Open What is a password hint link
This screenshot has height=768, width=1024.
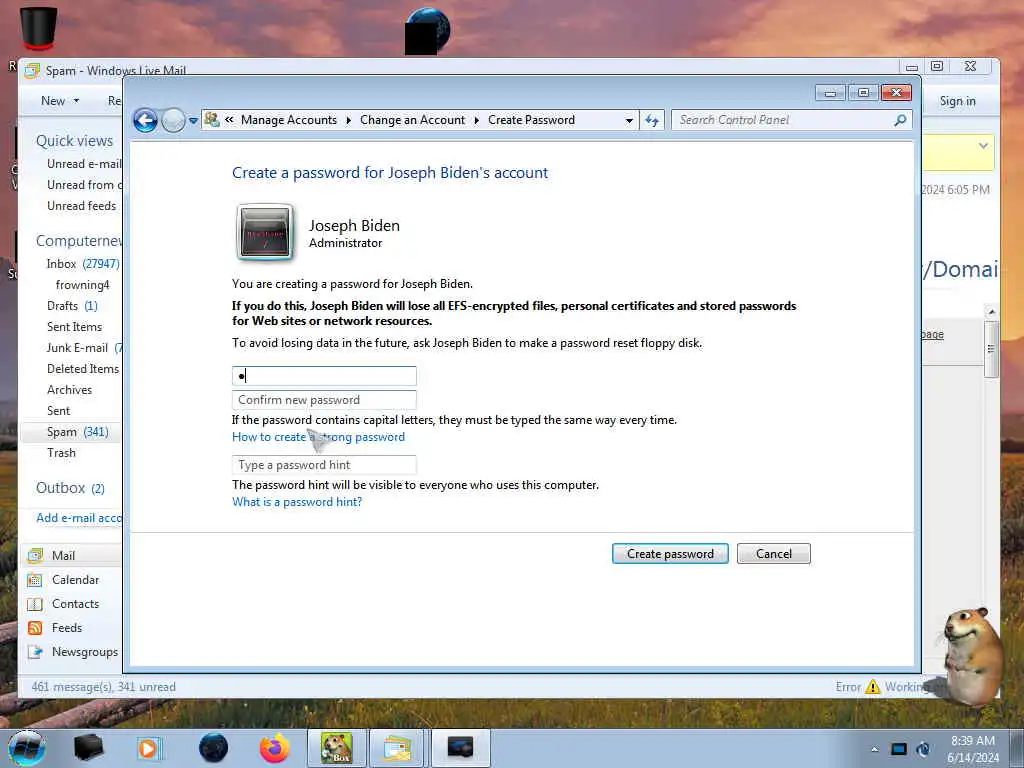296,502
